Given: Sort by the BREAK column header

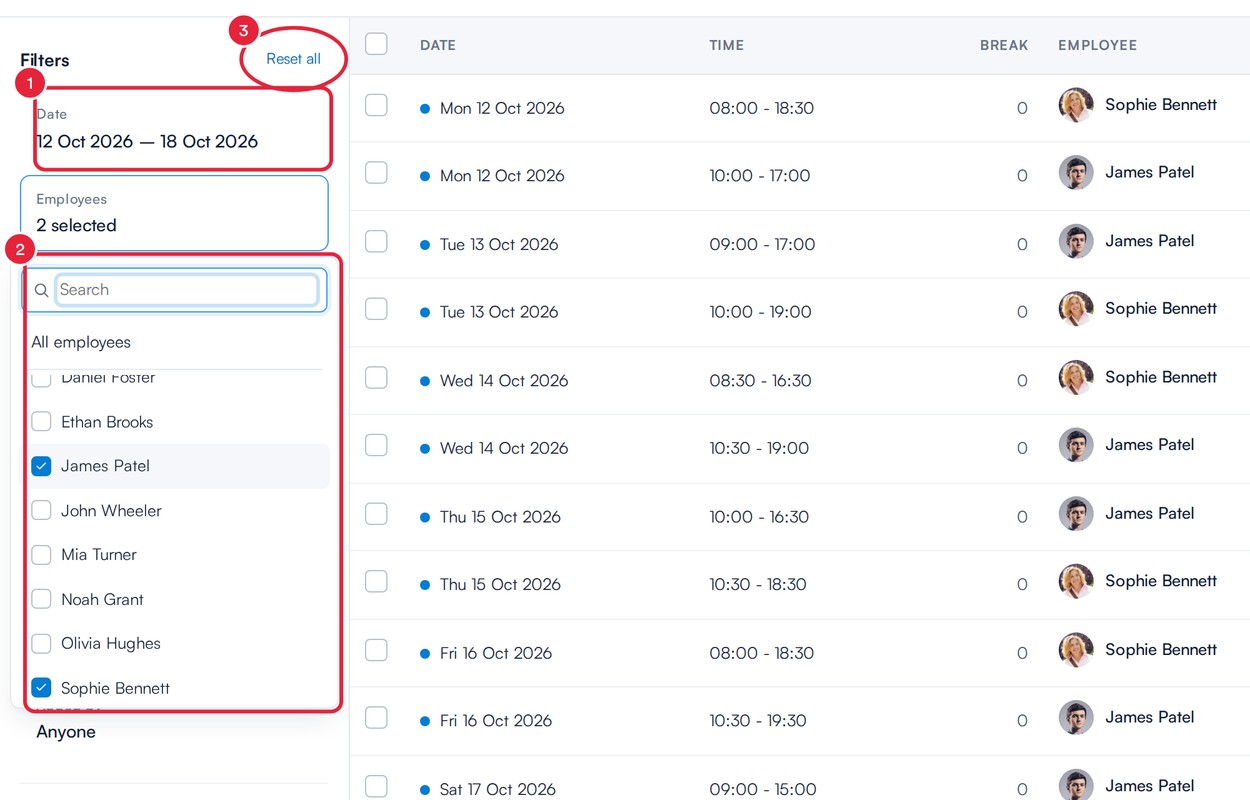Looking at the screenshot, I should click(x=1004, y=45).
